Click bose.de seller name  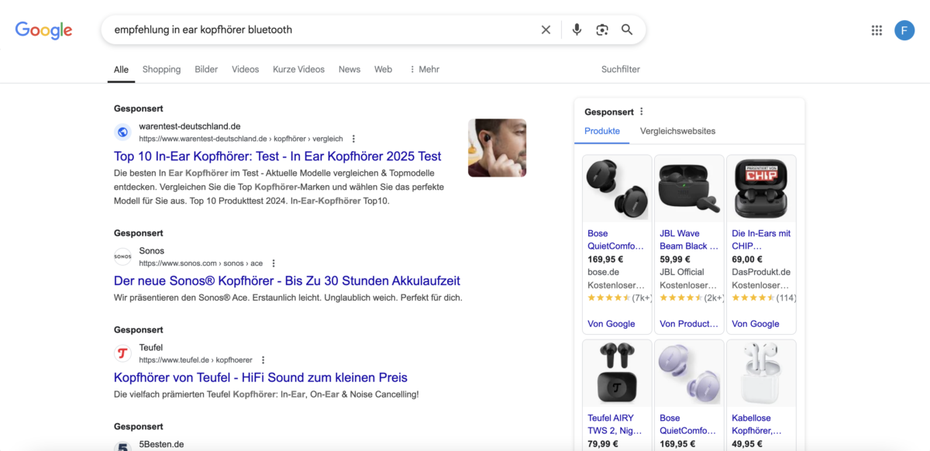point(603,272)
